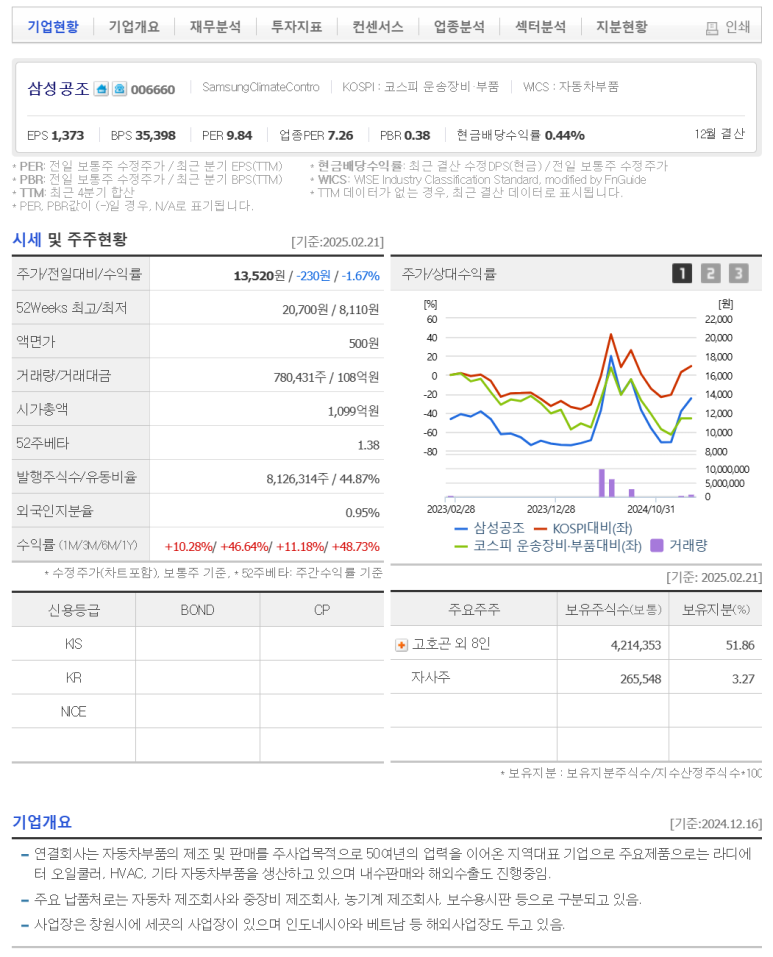The image size is (773, 957).
Task: Click the 1Y return +48.73%
Action: [x=356, y=546]
